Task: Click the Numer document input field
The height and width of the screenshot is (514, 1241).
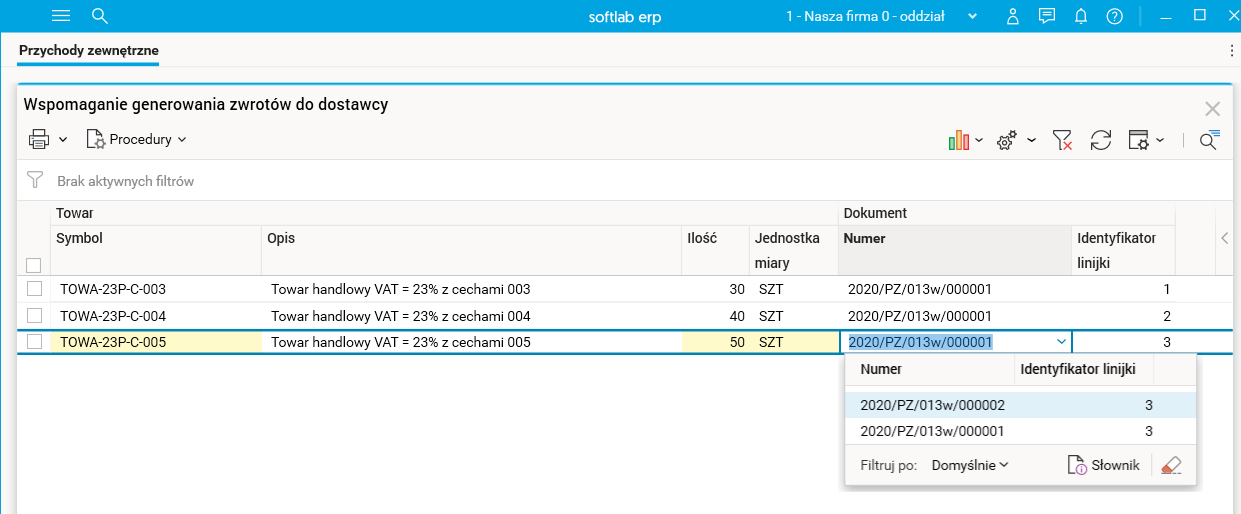Action: 945,342
